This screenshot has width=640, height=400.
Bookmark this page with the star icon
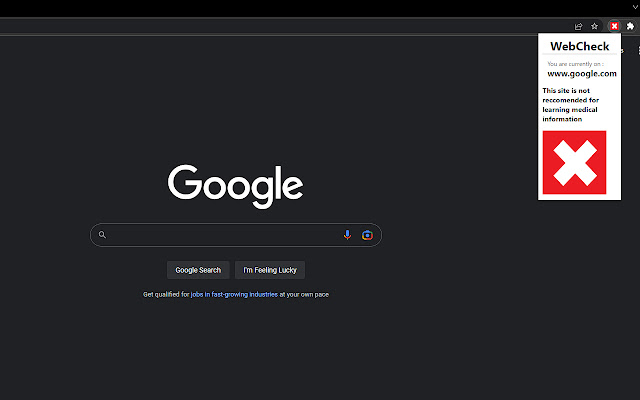click(x=594, y=26)
